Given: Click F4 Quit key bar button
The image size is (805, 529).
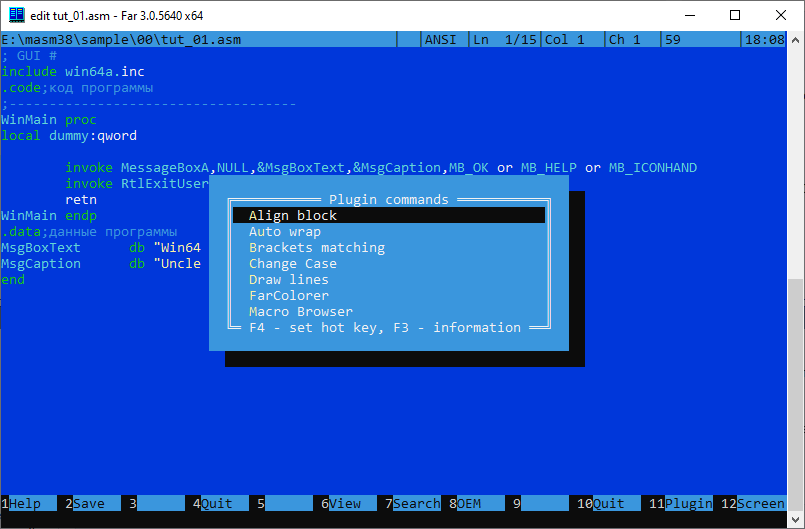Looking at the screenshot, I should pyautogui.click(x=216, y=504).
